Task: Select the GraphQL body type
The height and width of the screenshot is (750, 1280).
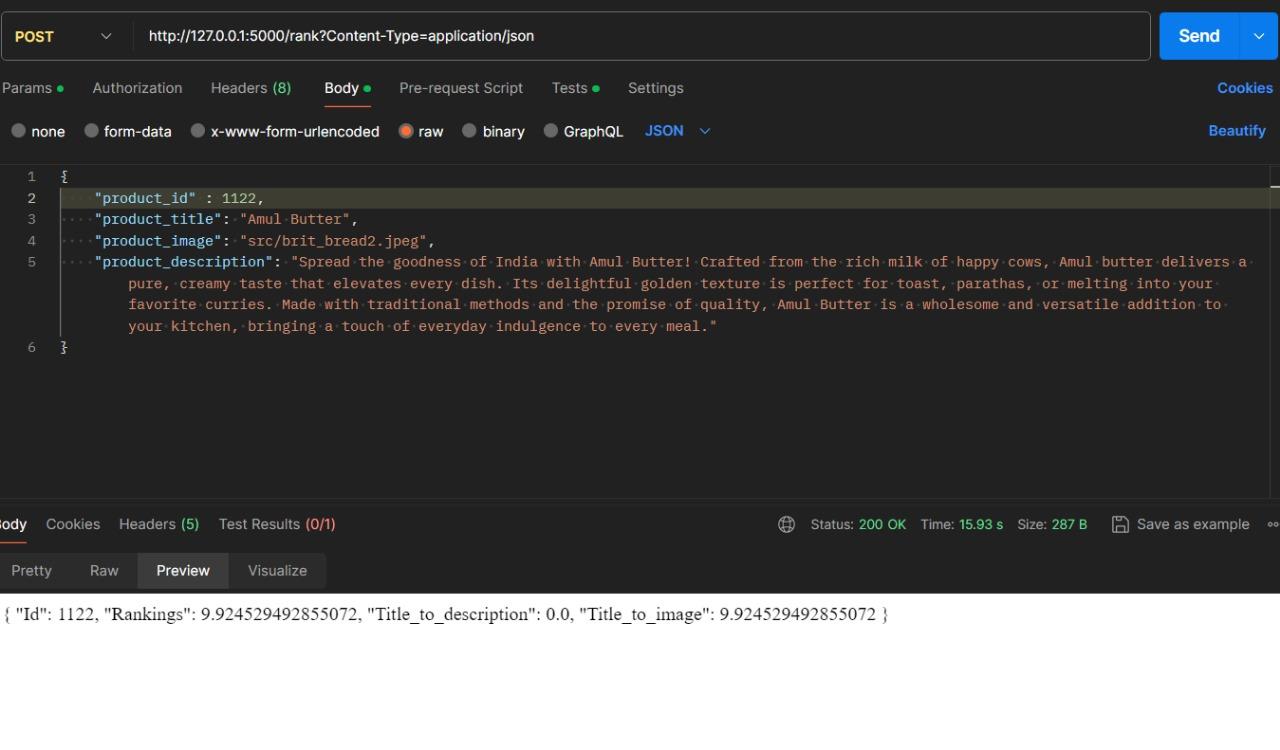Action: pyautogui.click(x=583, y=131)
